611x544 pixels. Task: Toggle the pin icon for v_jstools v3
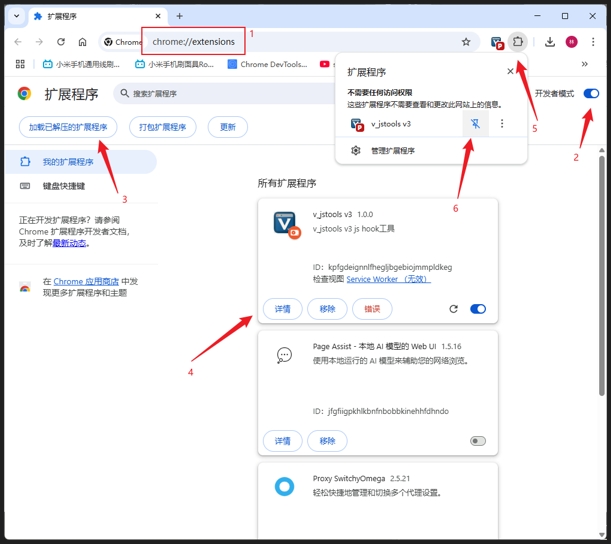point(475,124)
